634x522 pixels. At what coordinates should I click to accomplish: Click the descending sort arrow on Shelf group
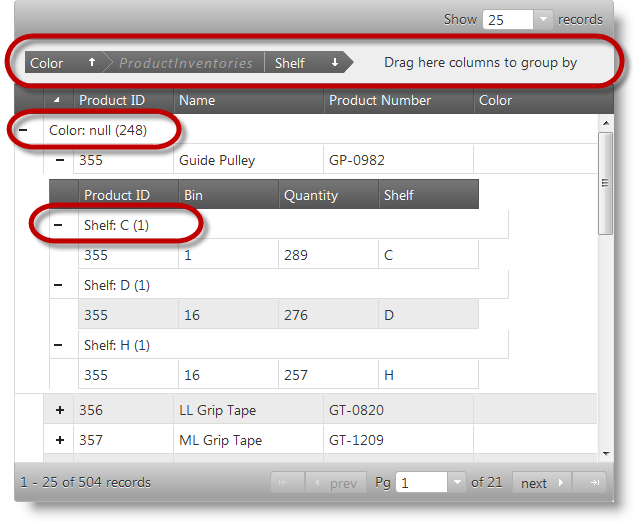click(x=335, y=62)
